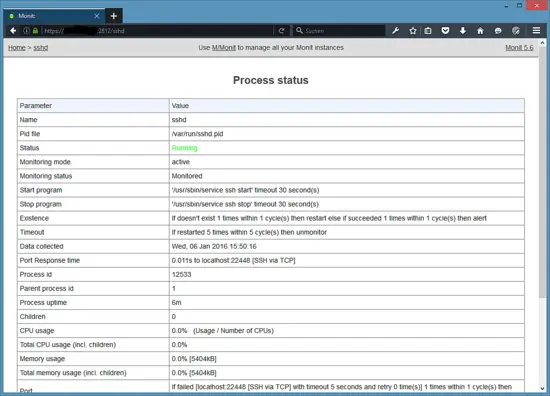Select the /var/run/sshd.pid value

(x=197, y=134)
